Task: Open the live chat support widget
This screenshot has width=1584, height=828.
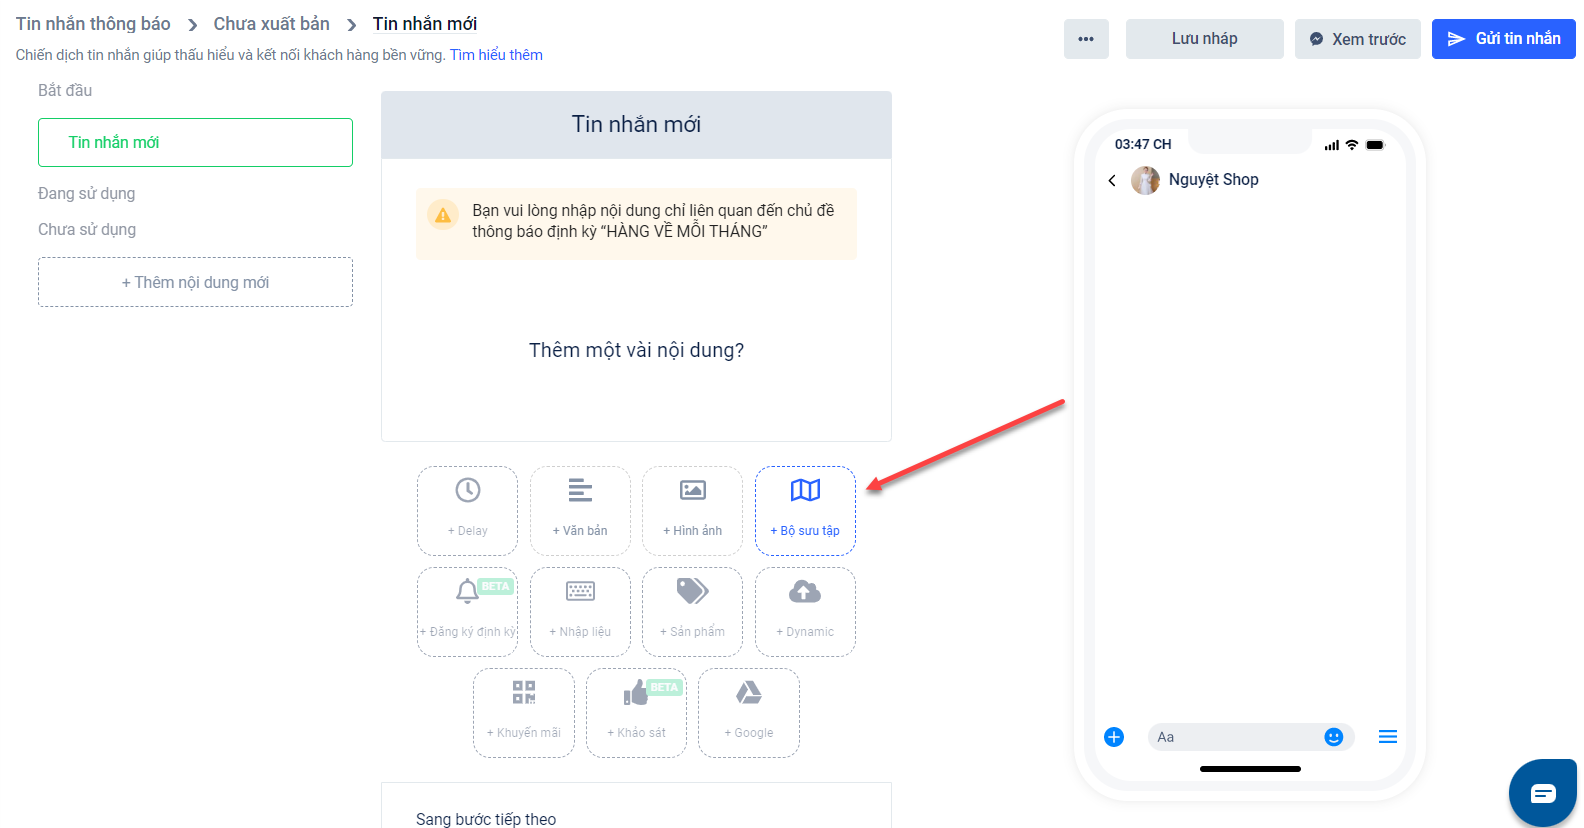Action: [1543, 793]
